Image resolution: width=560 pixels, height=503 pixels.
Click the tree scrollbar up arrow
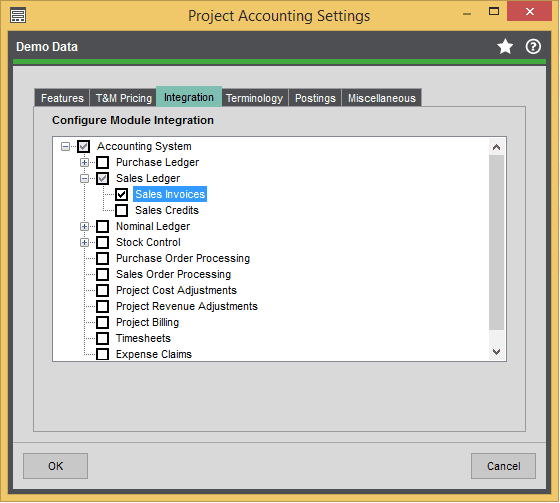[x=496, y=147]
